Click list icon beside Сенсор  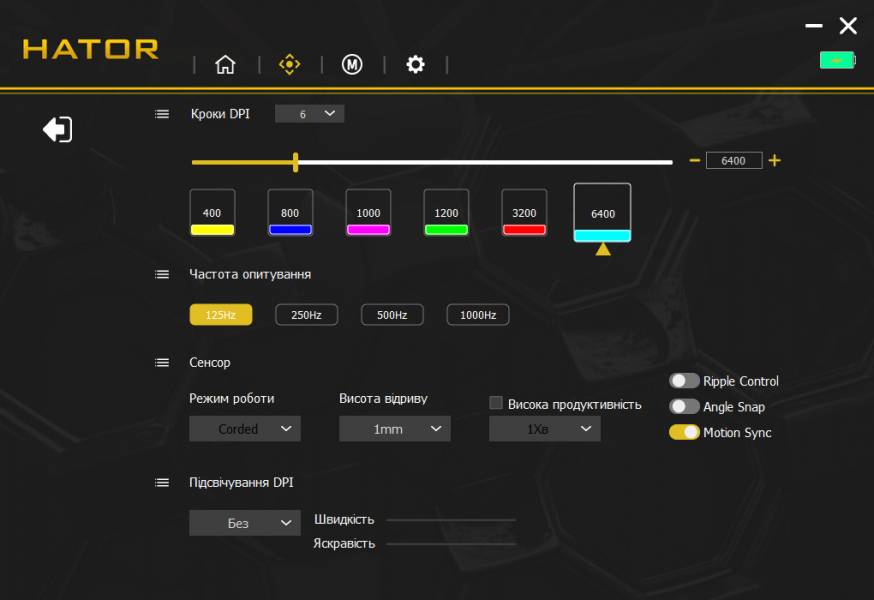pyautogui.click(x=162, y=362)
